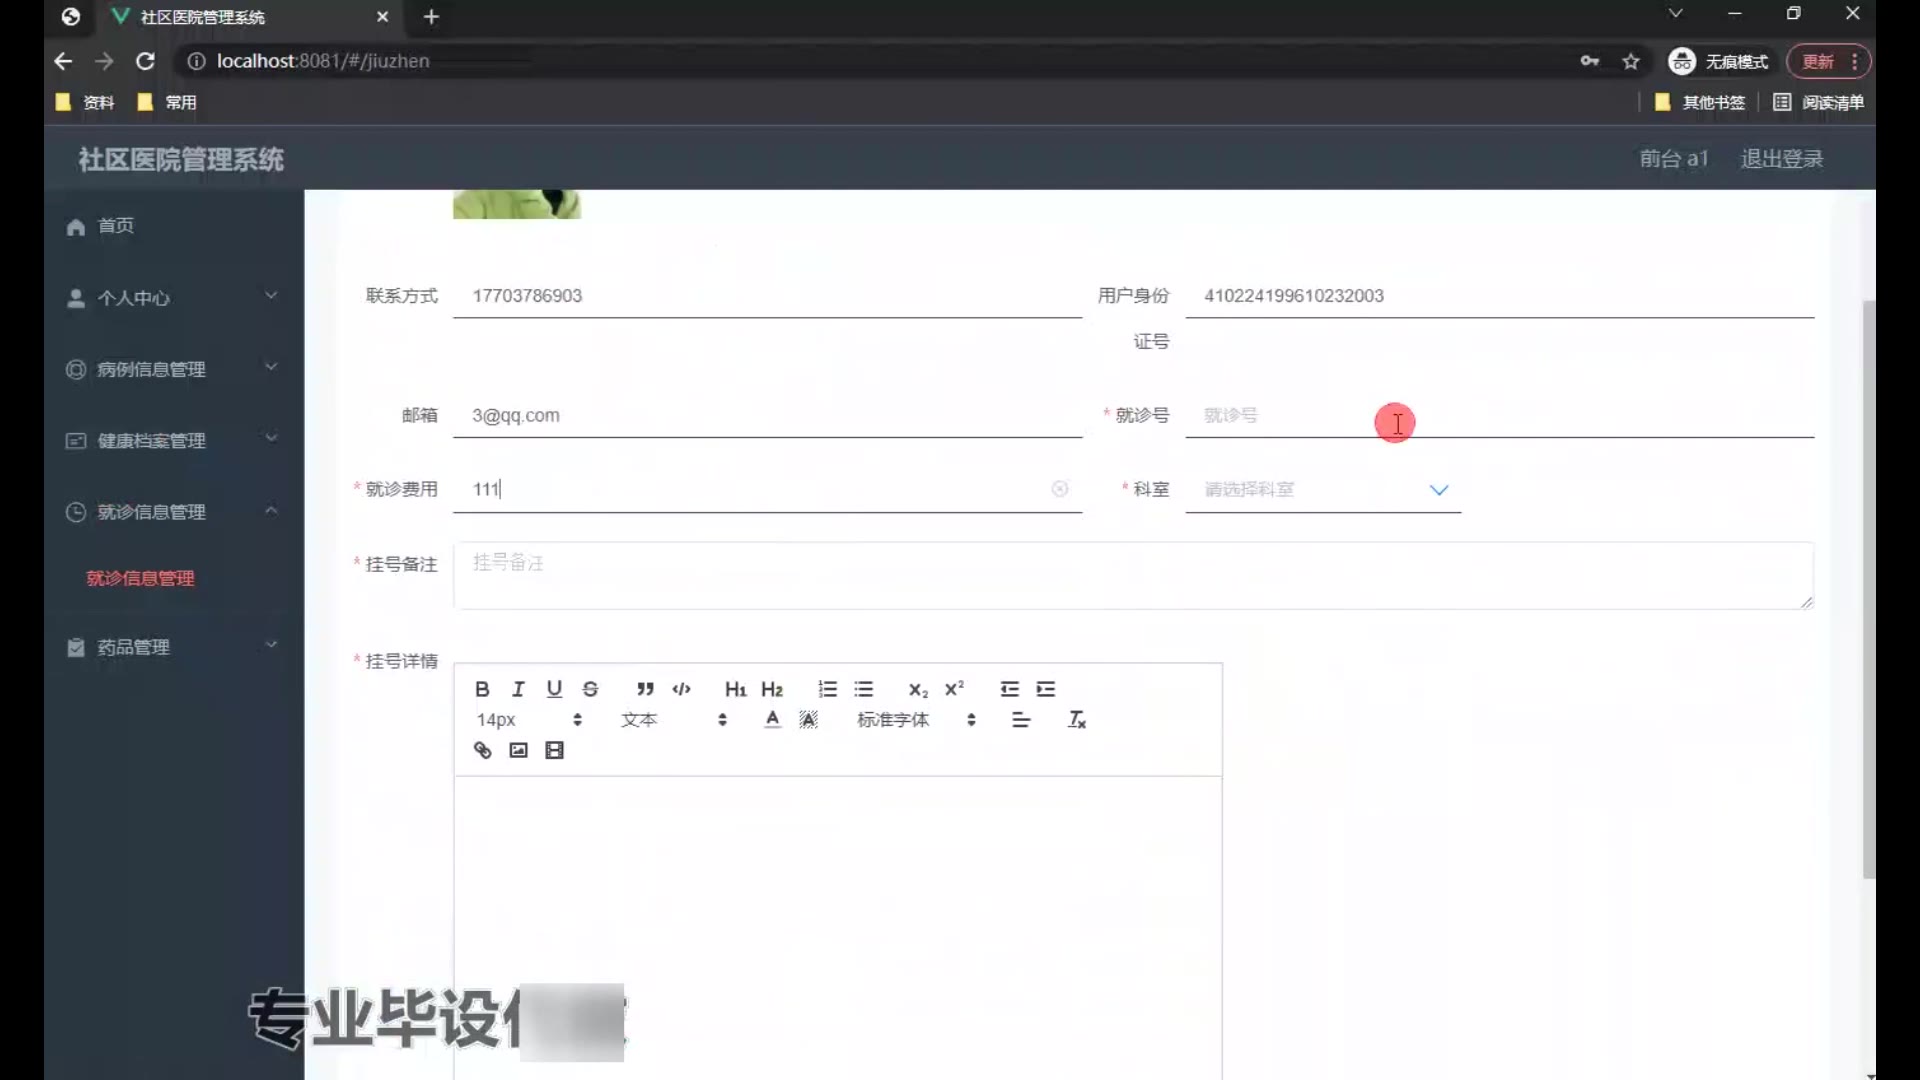Click the 用户身份证号 field
Image resolution: width=1920 pixels, height=1080 pixels.
[1499, 296]
